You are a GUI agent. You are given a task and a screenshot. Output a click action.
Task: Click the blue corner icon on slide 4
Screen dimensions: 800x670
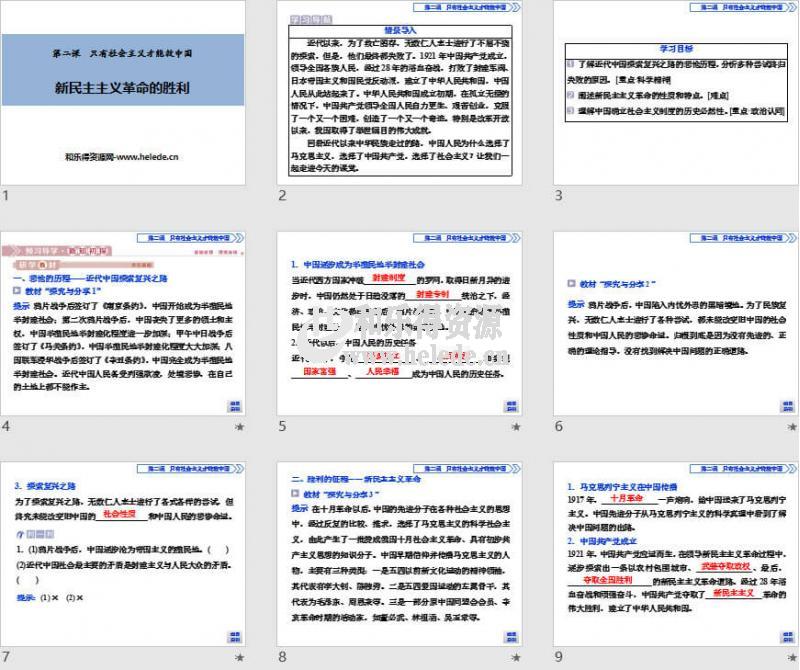coord(235,406)
